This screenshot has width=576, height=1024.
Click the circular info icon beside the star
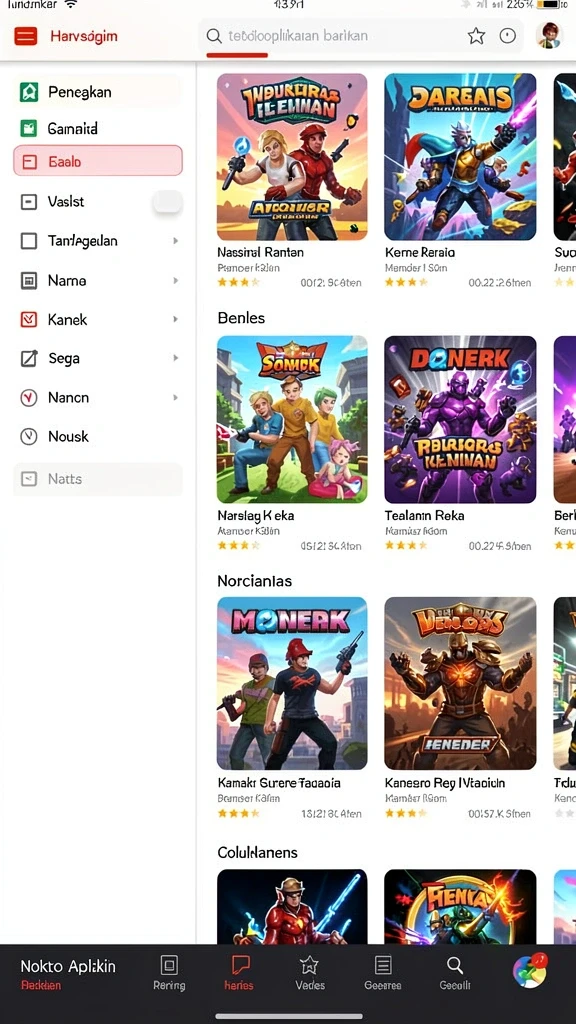(x=507, y=36)
